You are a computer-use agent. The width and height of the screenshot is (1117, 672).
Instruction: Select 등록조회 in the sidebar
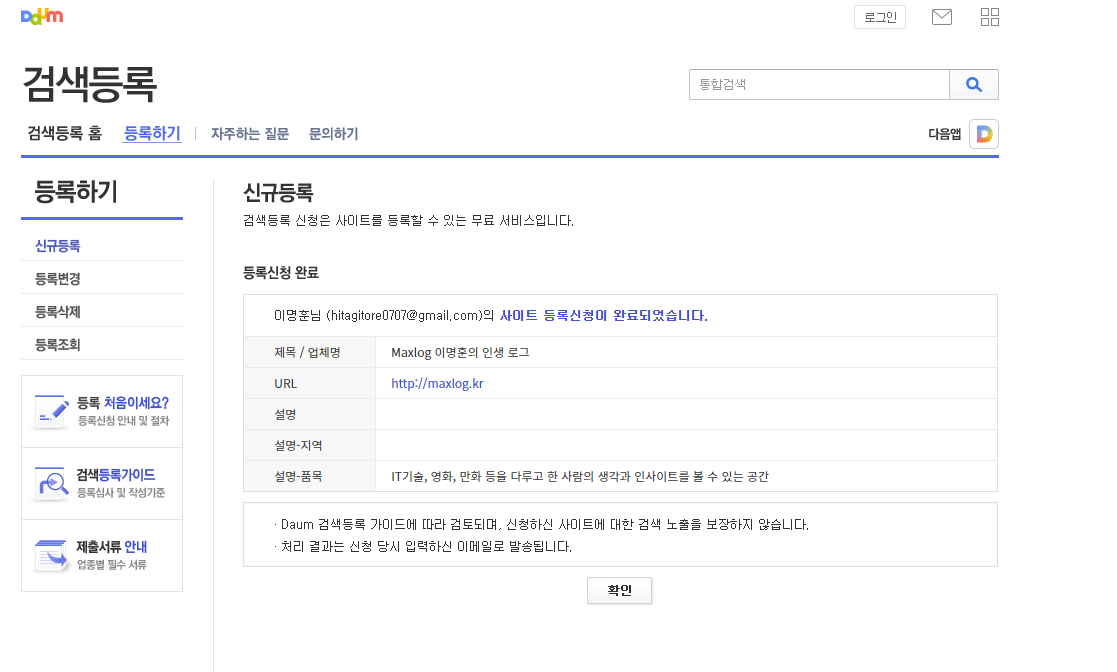click(x=58, y=345)
